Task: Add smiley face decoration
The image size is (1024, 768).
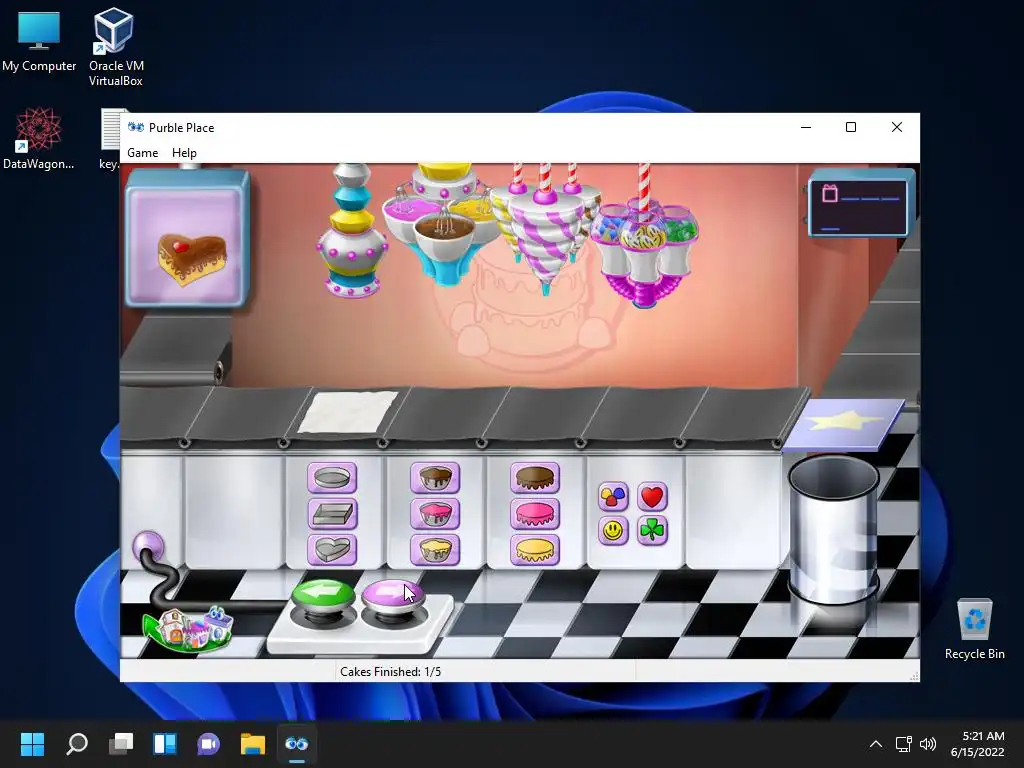Action: coord(613,530)
